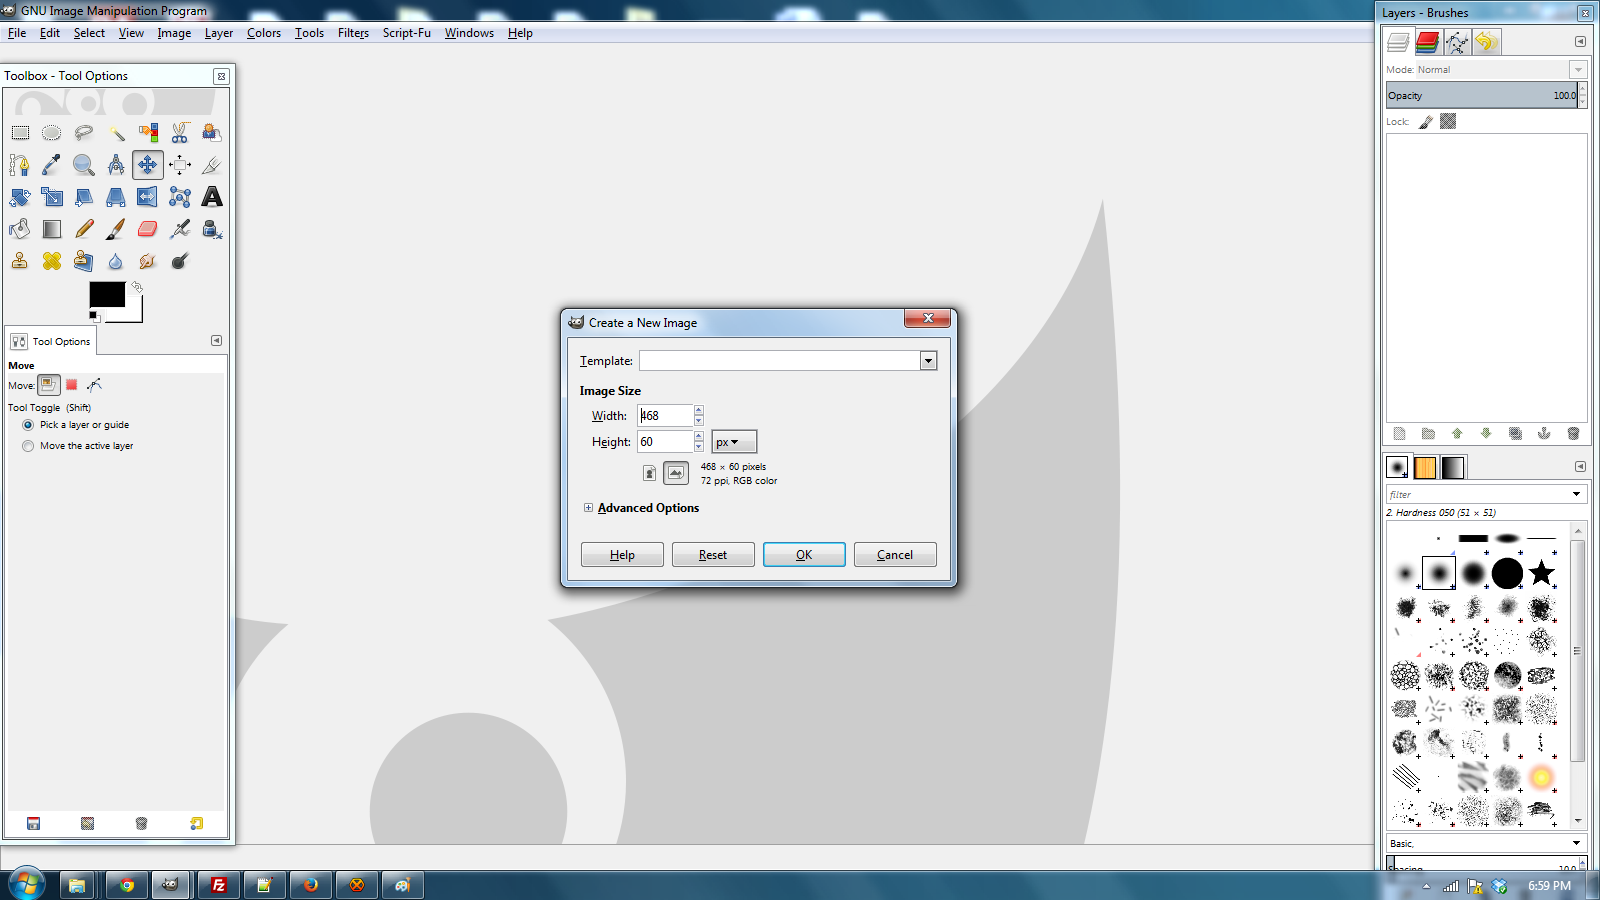Click the Width input field
Screen dimensions: 1600x900
tap(665, 416)
